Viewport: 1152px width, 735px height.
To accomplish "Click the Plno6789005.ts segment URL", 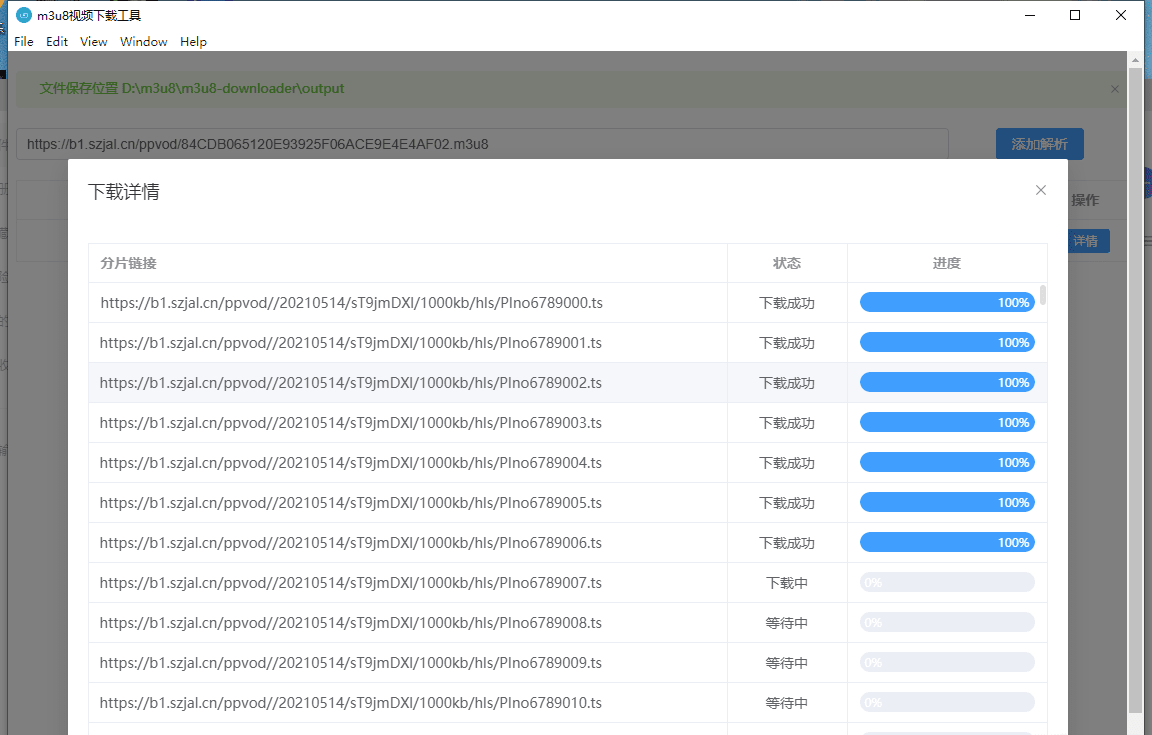I will point(351,503).
